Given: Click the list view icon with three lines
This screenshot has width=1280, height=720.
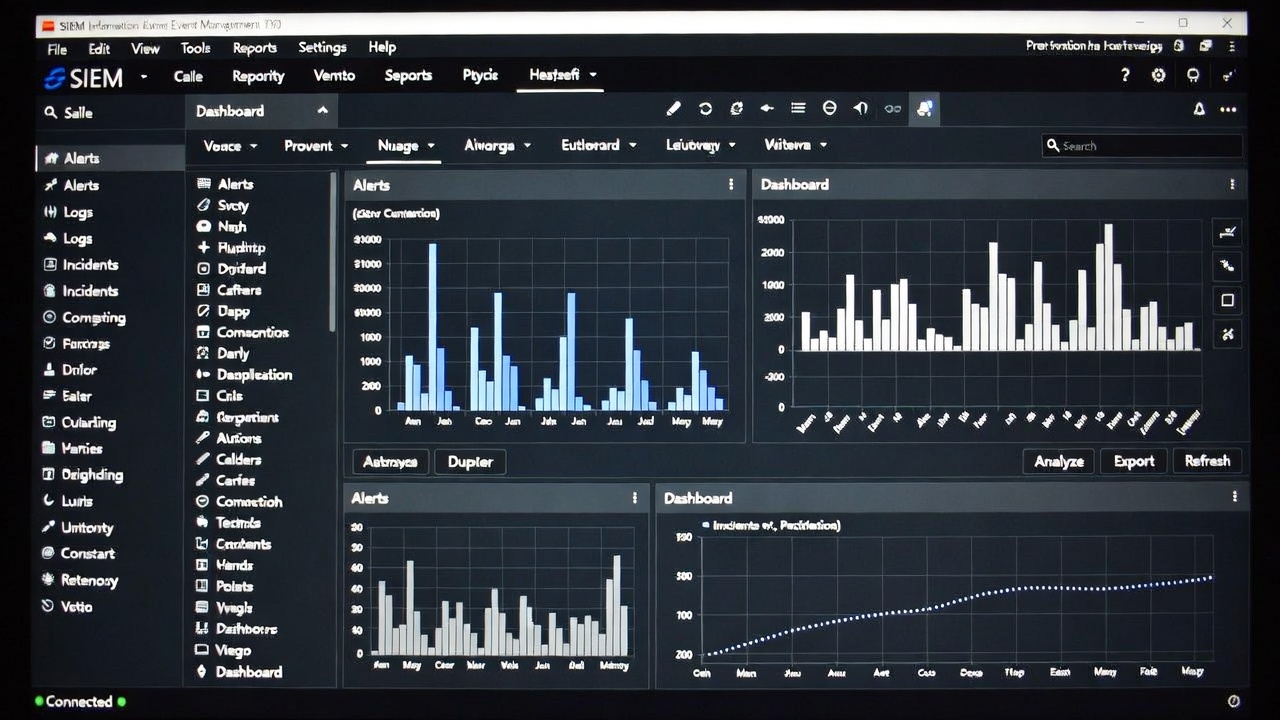Looking at the screenshot, I should 798,109.
